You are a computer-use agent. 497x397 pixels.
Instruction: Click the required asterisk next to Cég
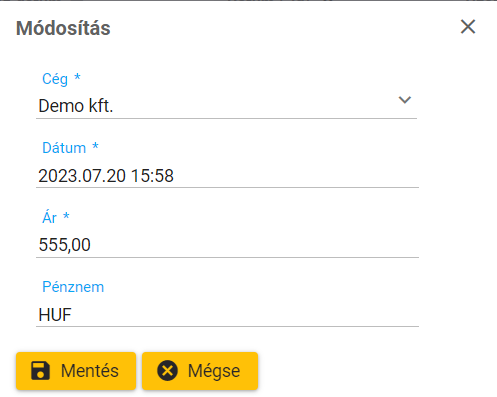coord(77,77)
